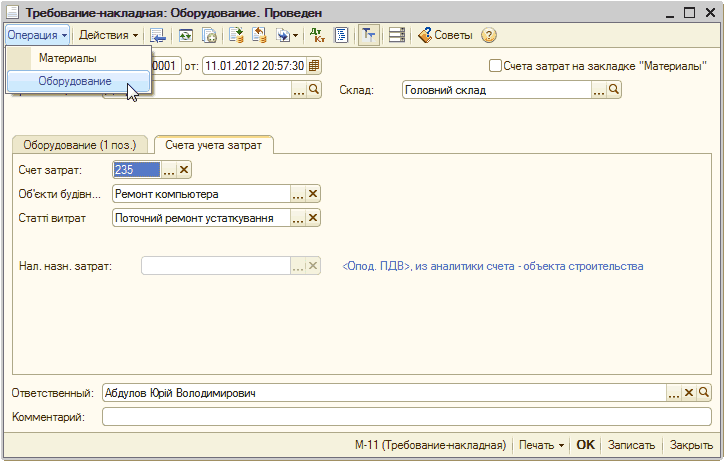This screenshot has height=461, width=724.
Task: Open Советы tips button
Action: point(445,35)
